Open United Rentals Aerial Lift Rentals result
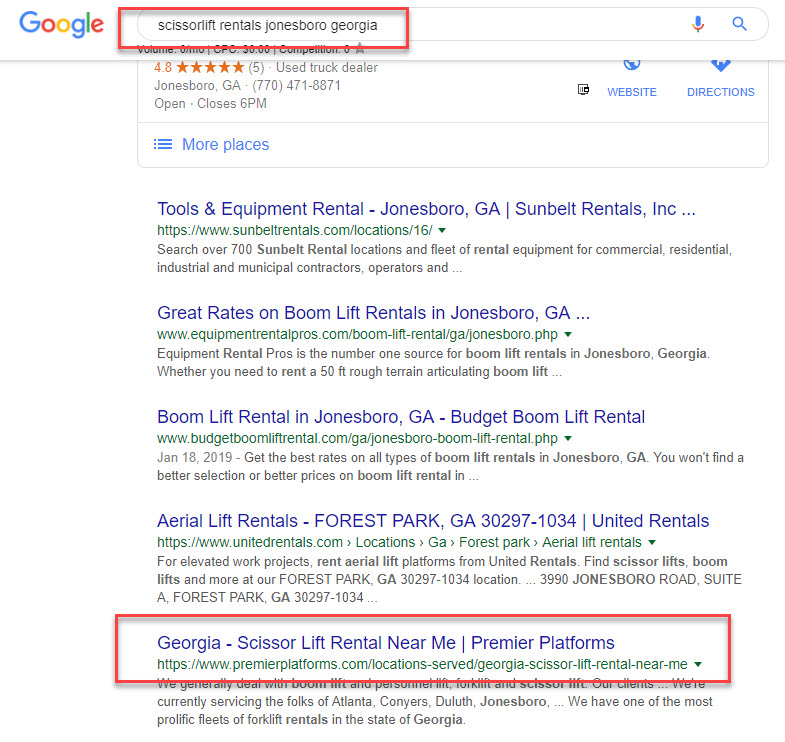The image size is (785, 742). tap(433, 521)
